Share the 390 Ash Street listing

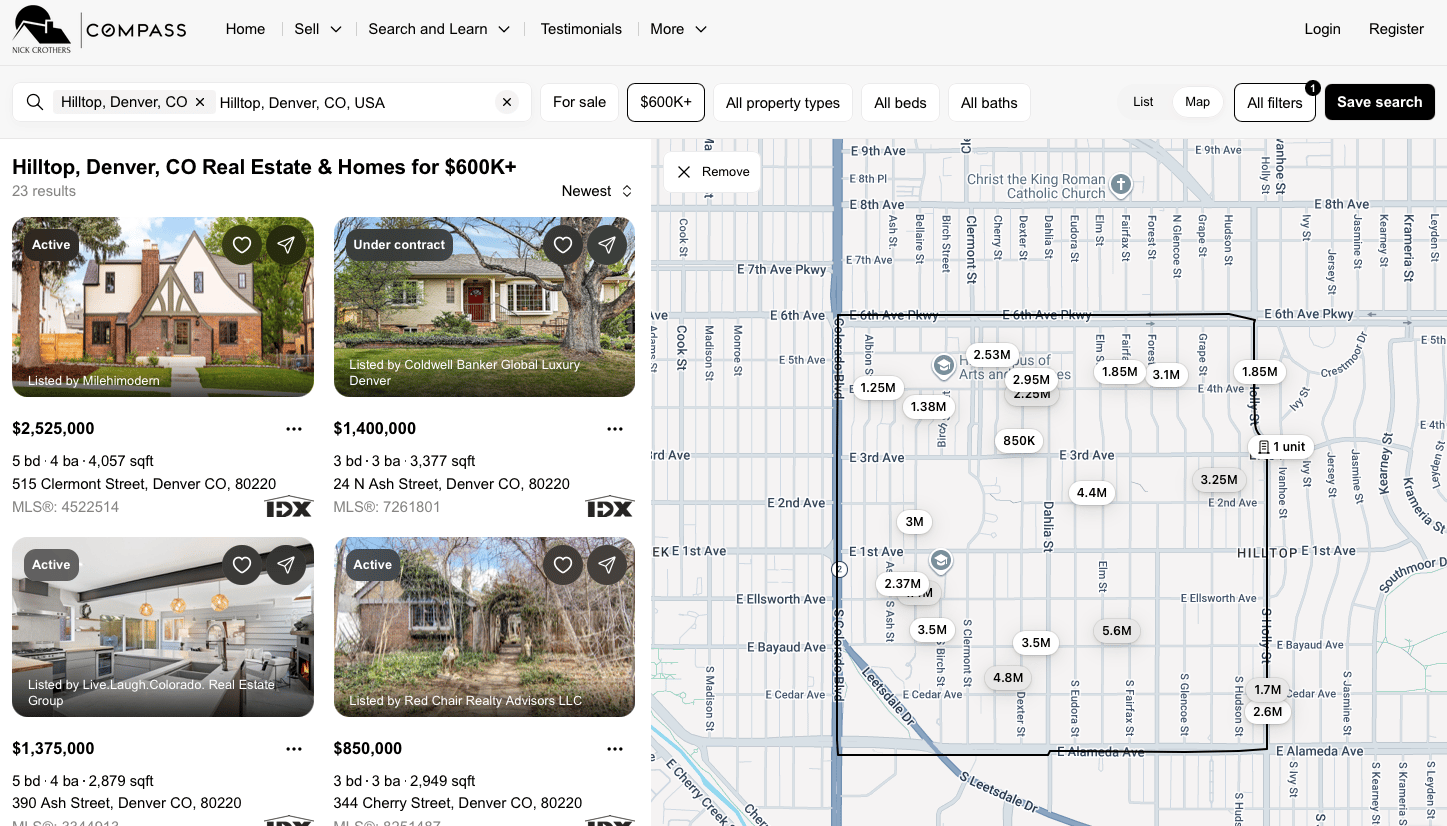pyautogui.click(x=286, y=565)
